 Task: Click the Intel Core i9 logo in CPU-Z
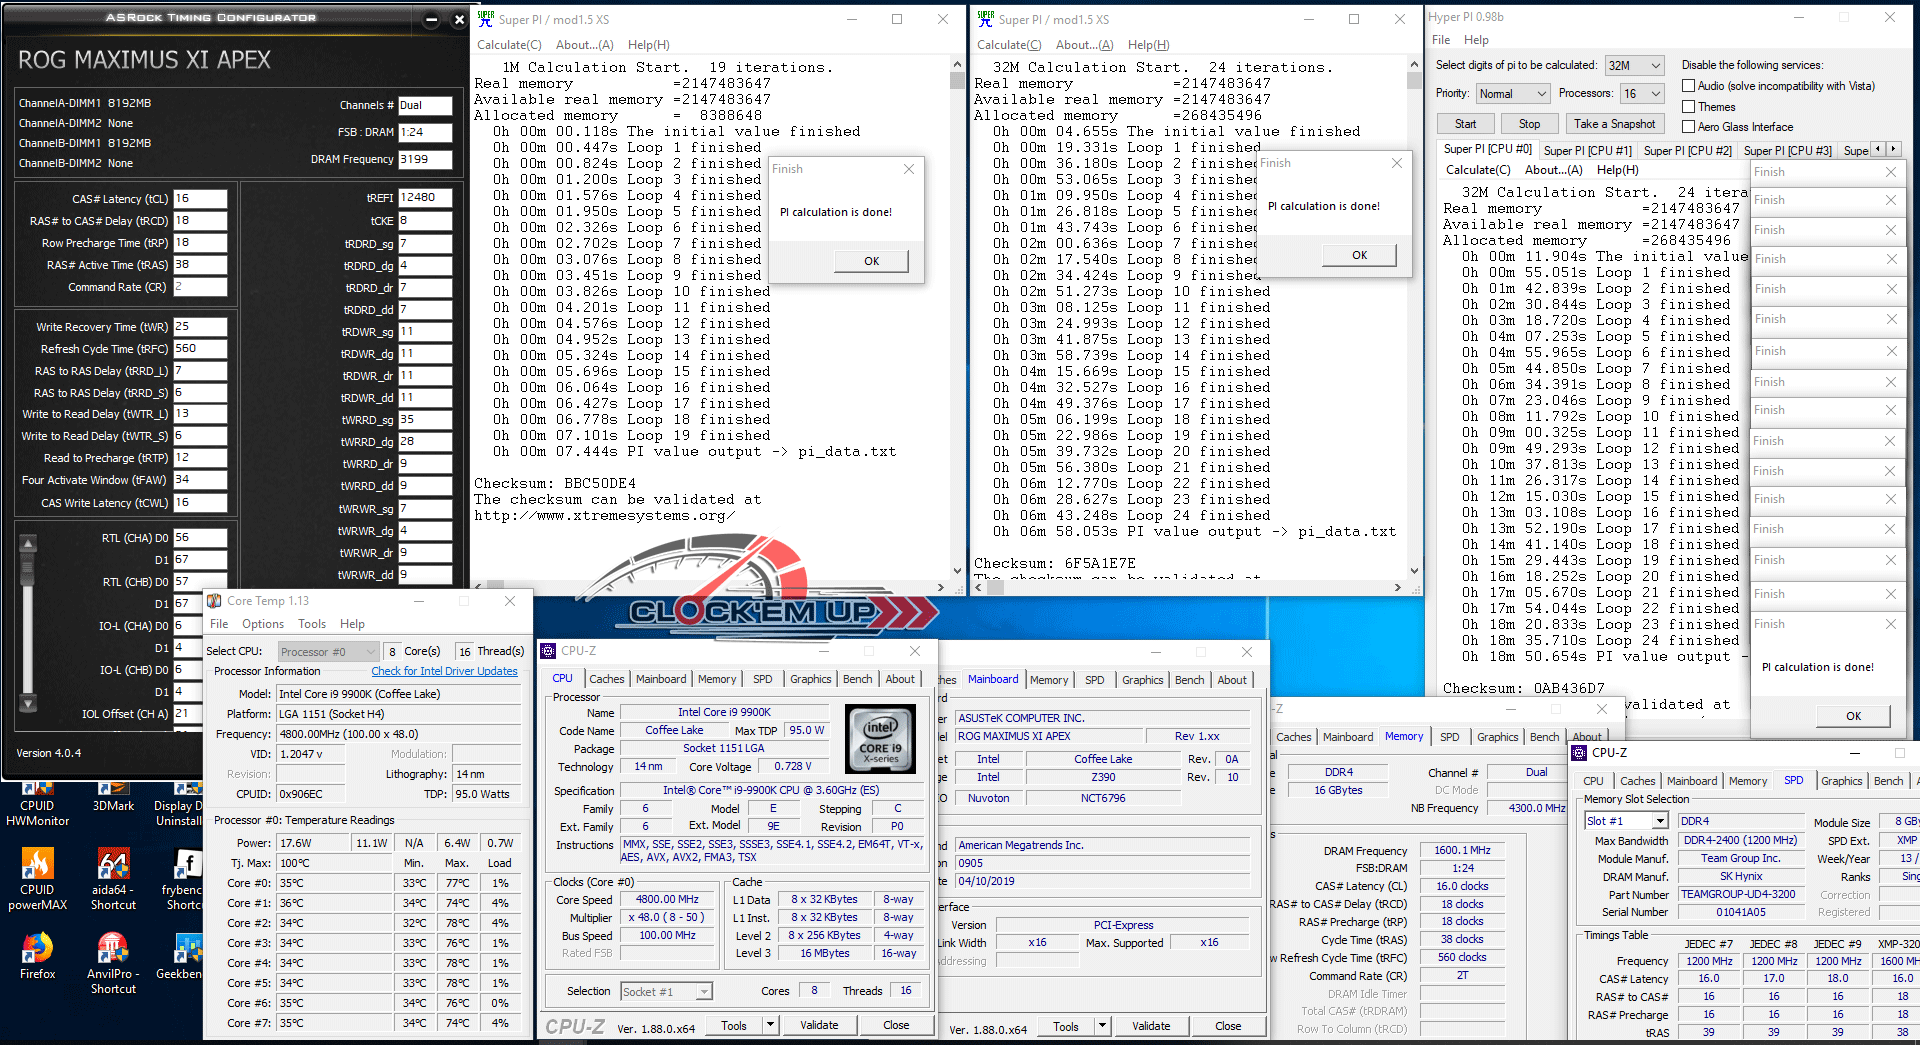pos(880,737)
